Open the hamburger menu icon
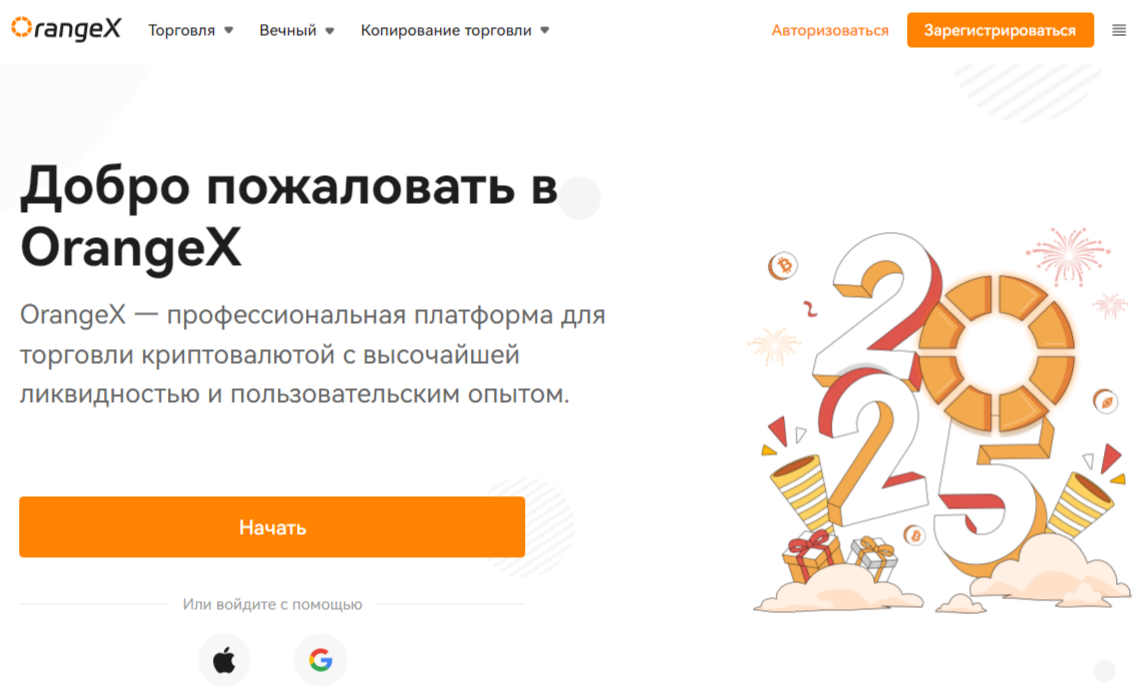1147x698 pixels. coord(1118,30)
